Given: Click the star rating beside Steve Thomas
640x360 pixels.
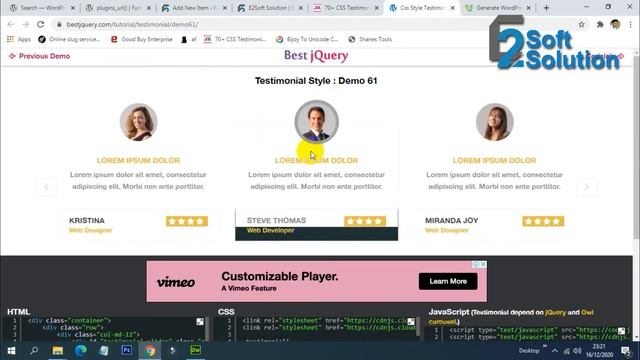Looking at the screenshot, I should (365, 221).
